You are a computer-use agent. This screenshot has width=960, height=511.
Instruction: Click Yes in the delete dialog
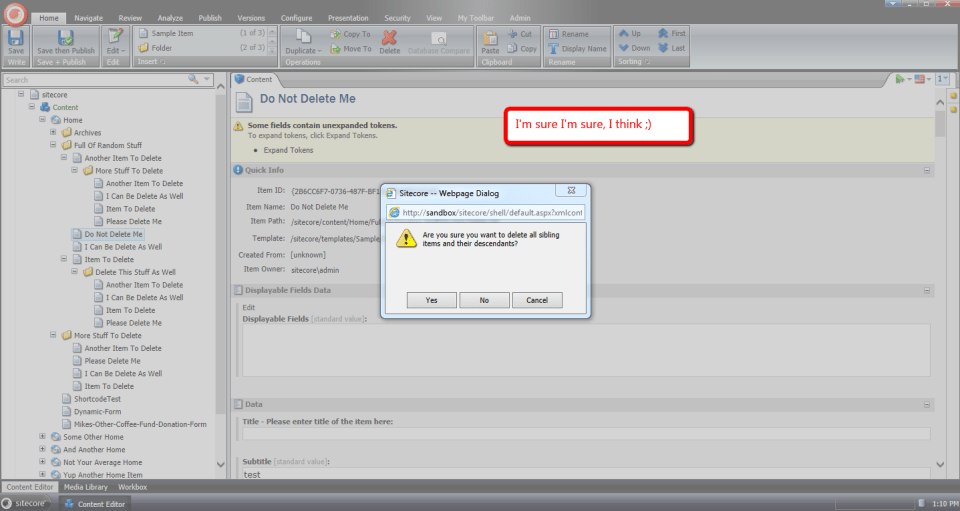coord(432,300)
